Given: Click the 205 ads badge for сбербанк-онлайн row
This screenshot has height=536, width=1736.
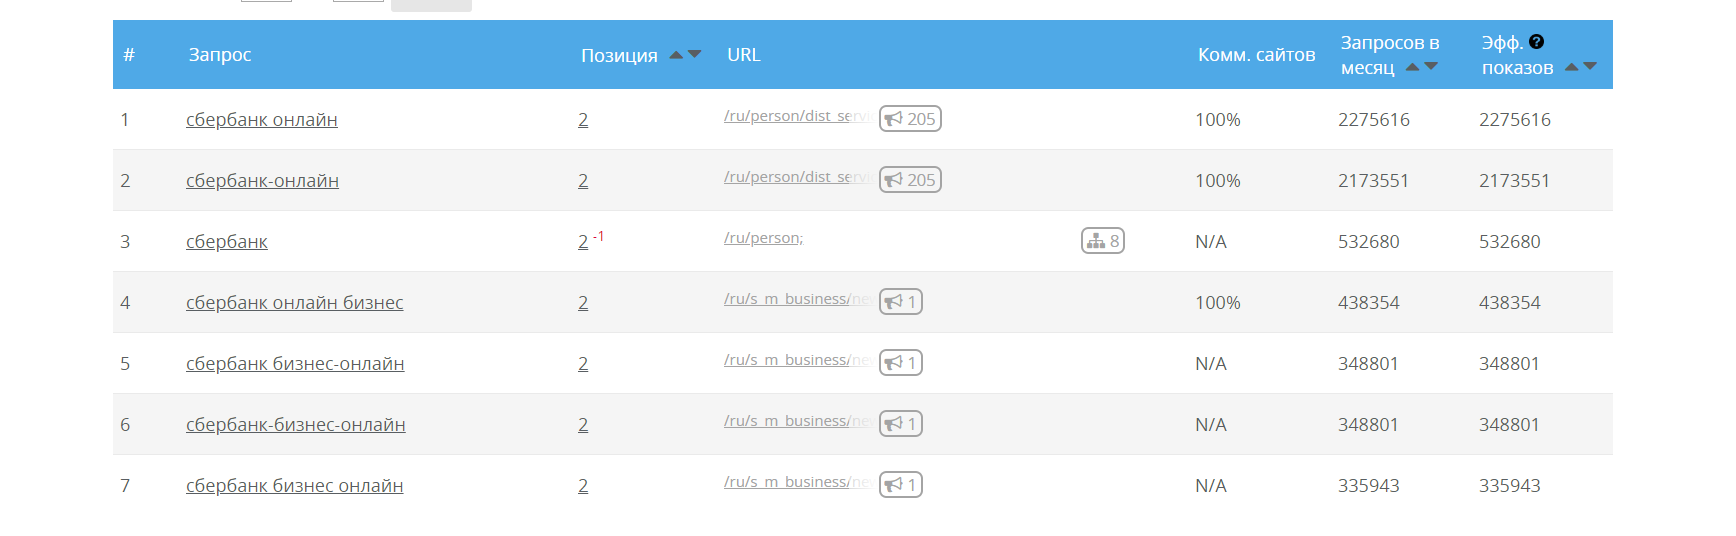Looking at the screenshot, I should tap(910, 180).
